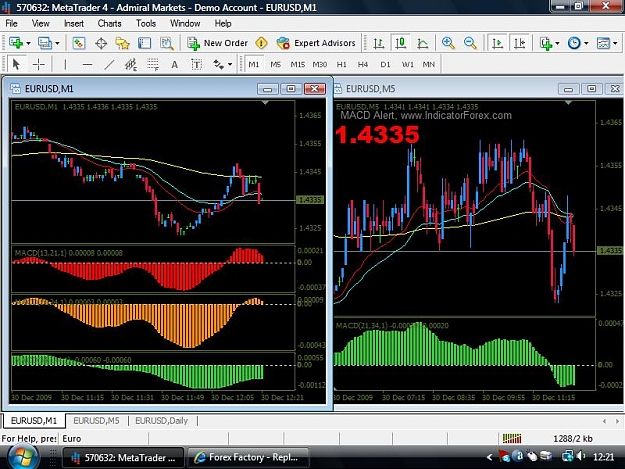Draw a vertical line tool
Image resolution: width=625 pixels, height=469 pixels.
(65, 64)
